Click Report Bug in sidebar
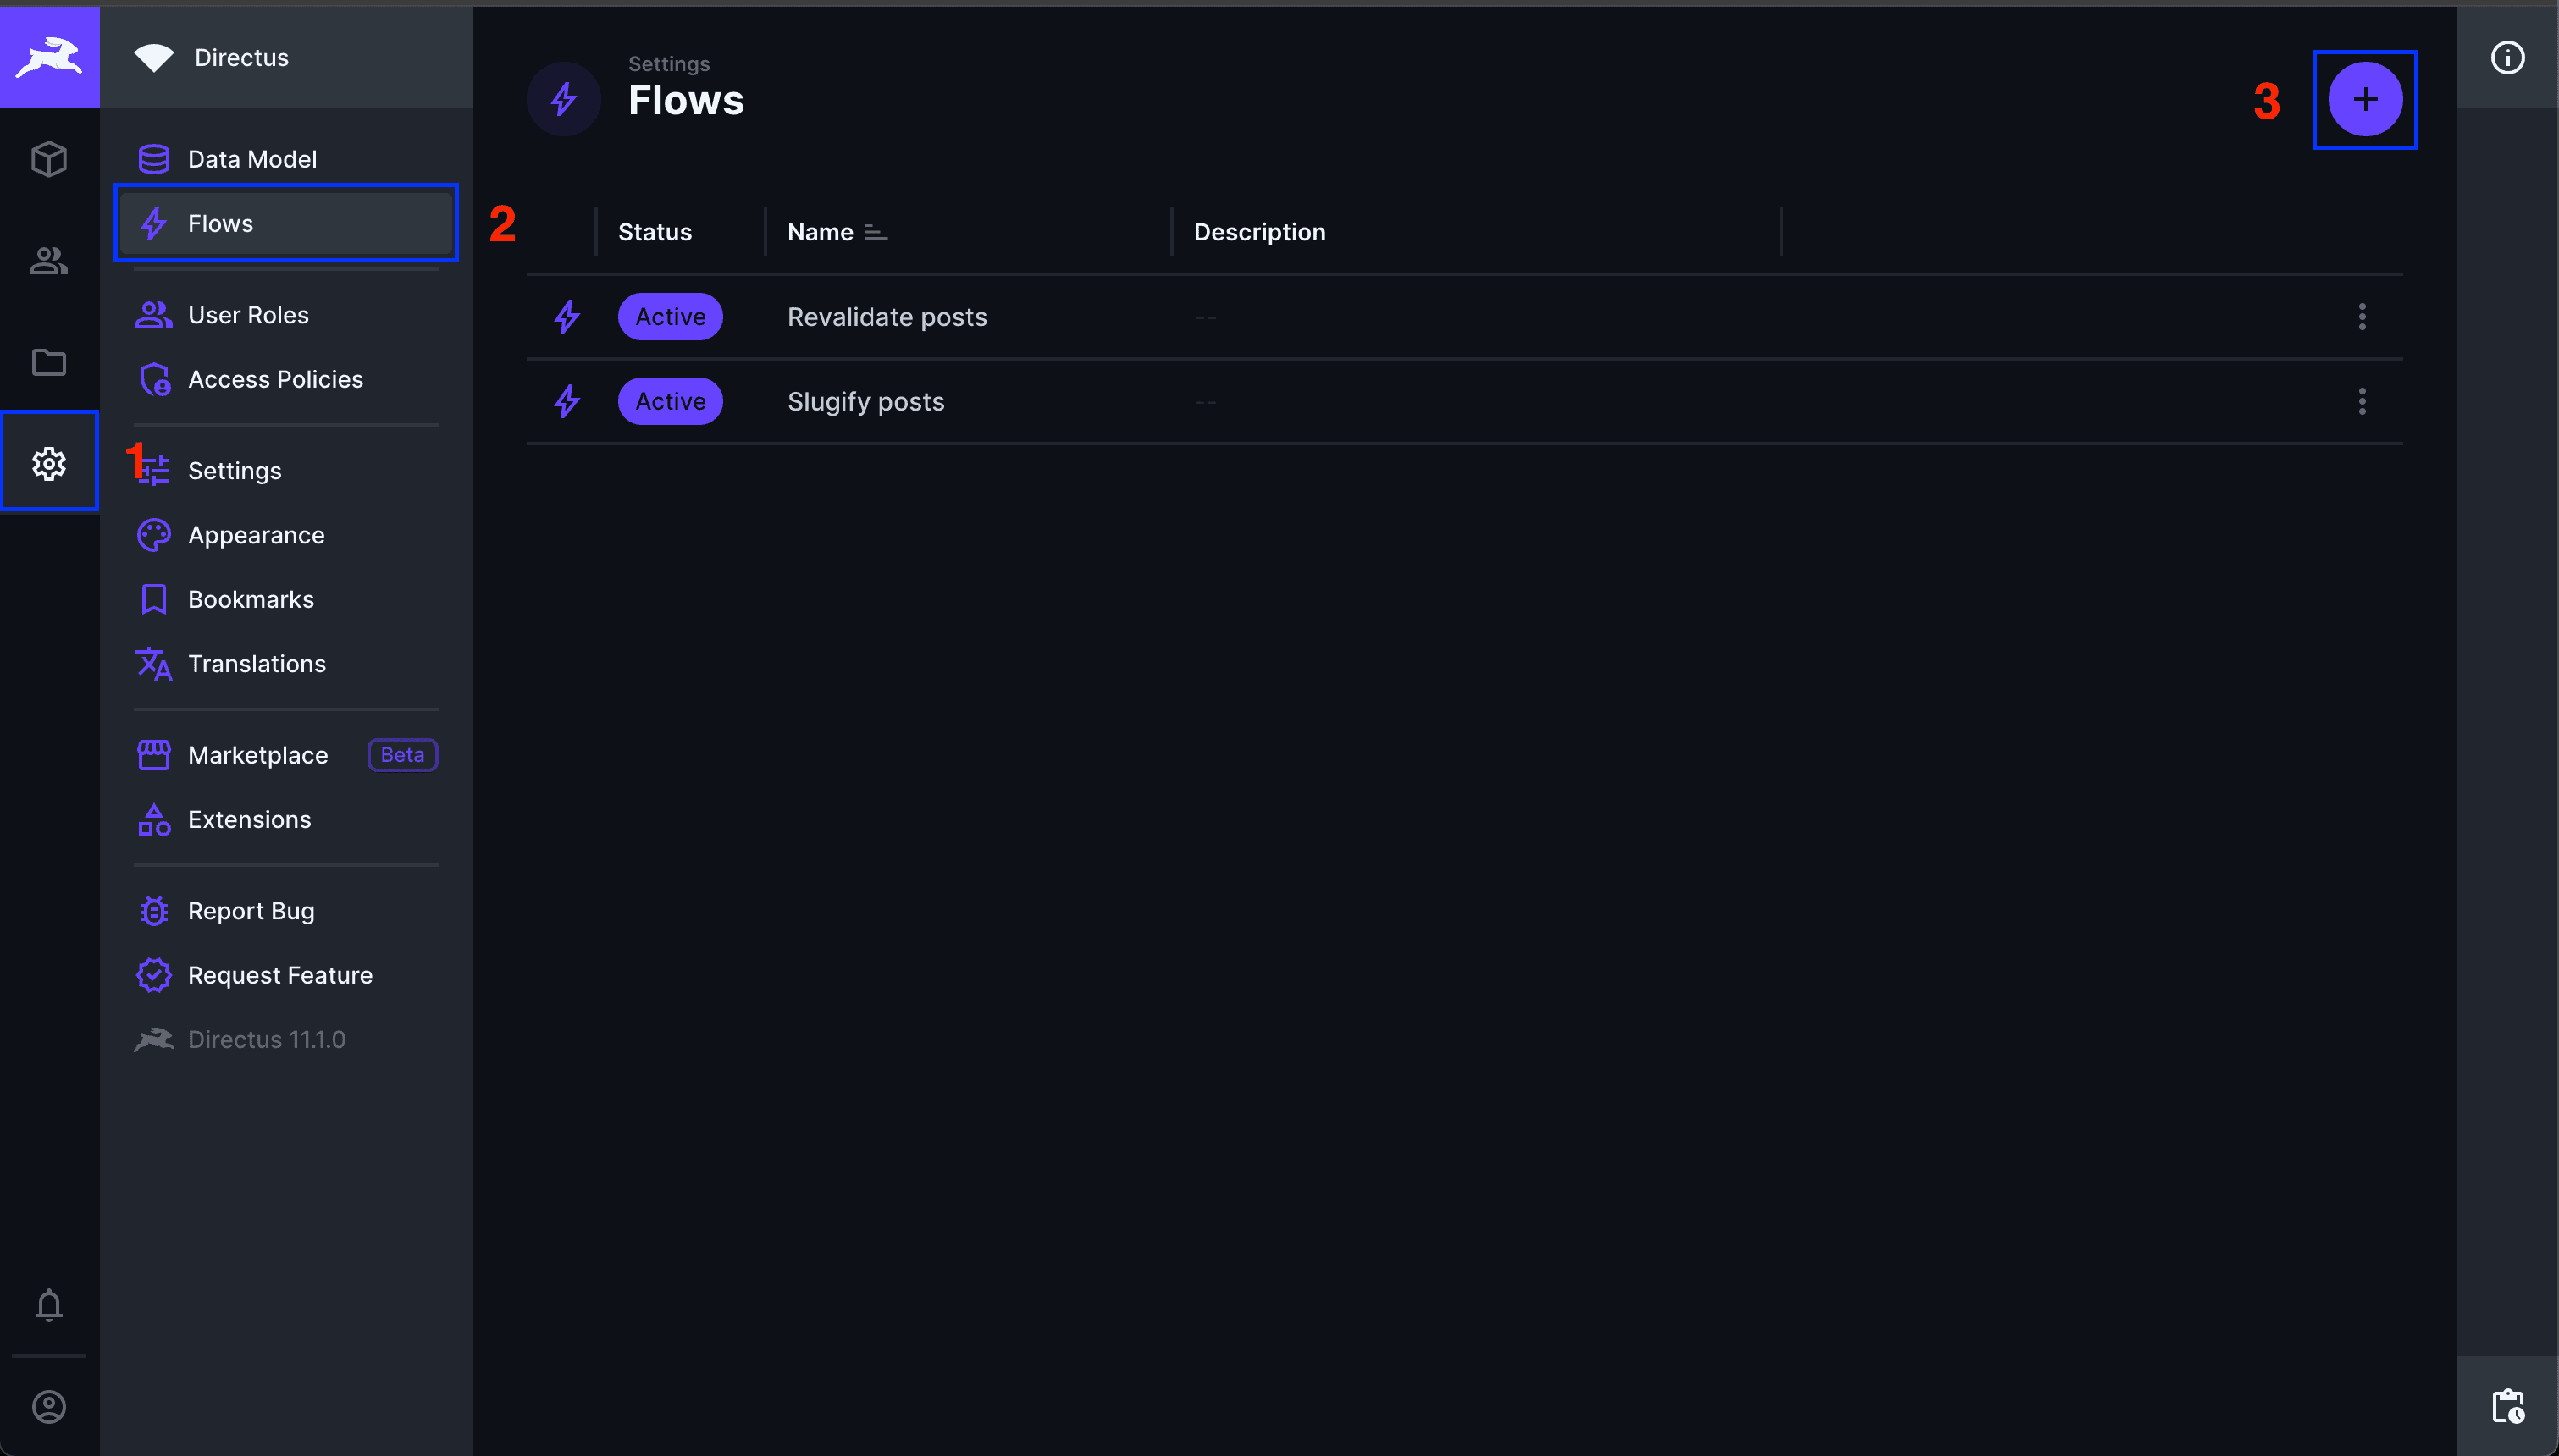 click(x=253, y=910)
